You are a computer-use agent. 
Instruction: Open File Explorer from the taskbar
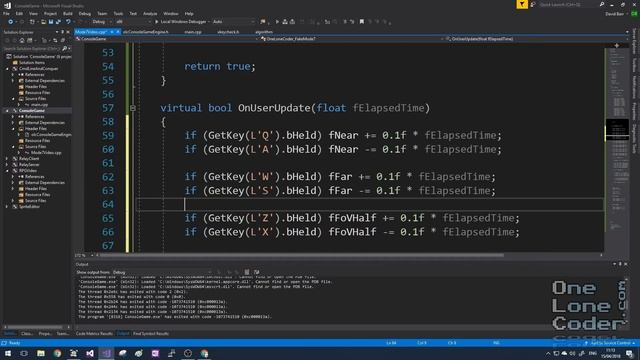pos(41,353)
